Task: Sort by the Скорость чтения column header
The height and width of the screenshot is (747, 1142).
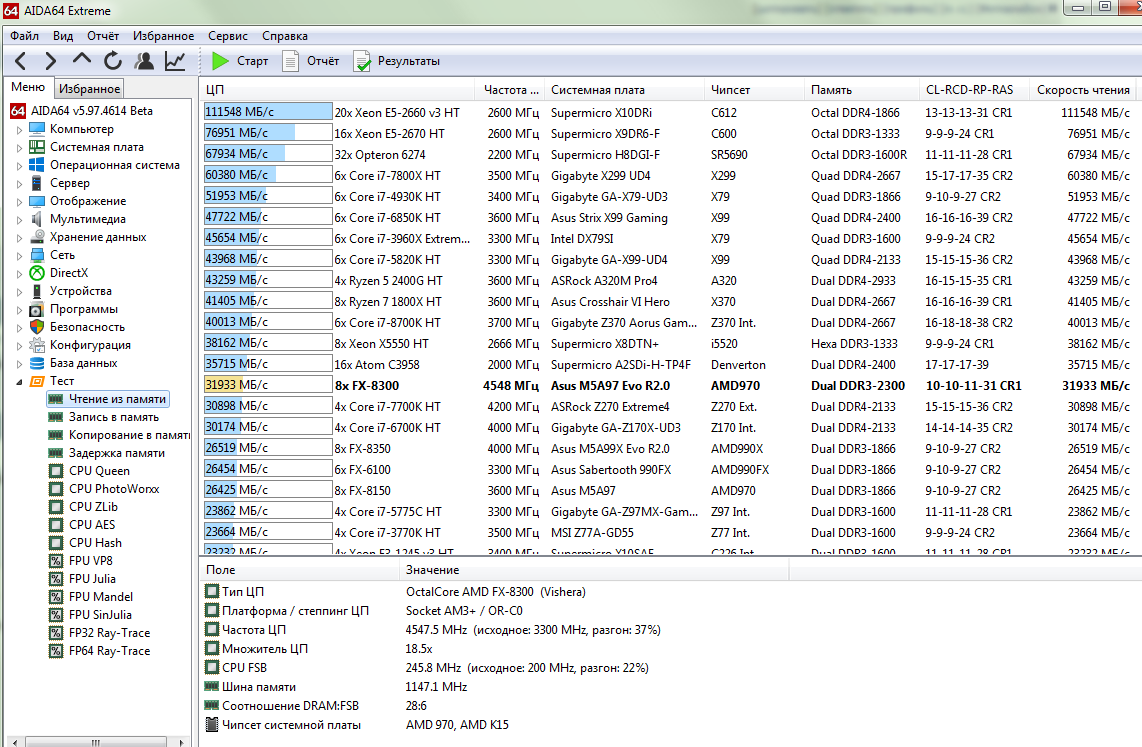Action: pos(1084,90)
